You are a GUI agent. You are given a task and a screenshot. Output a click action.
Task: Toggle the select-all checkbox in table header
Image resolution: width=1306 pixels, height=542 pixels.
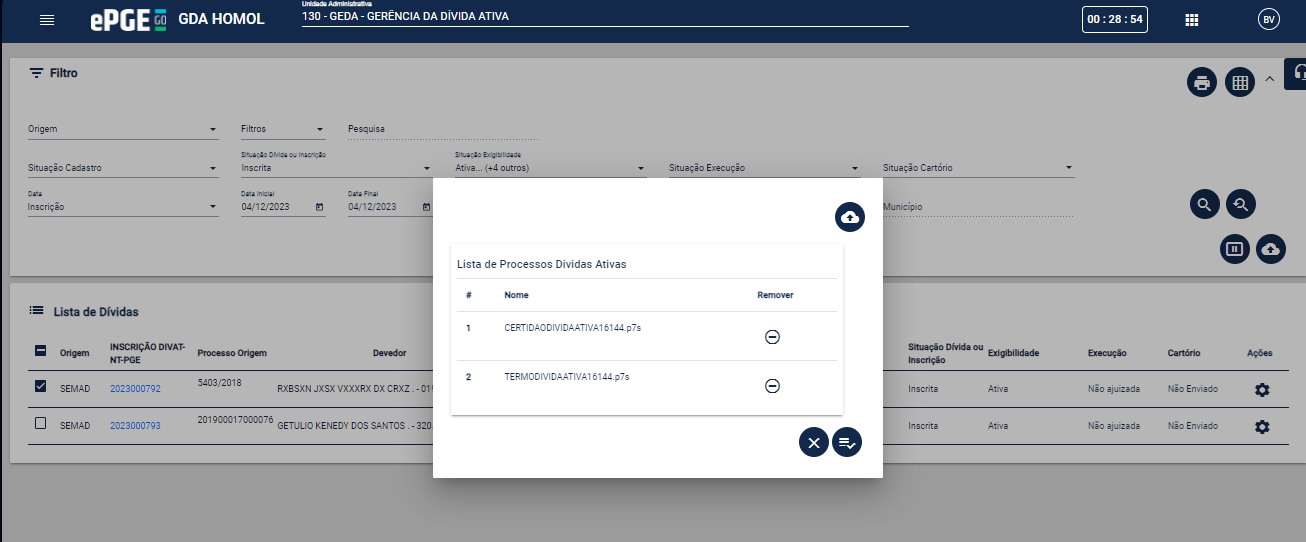[x=41, y=351]
